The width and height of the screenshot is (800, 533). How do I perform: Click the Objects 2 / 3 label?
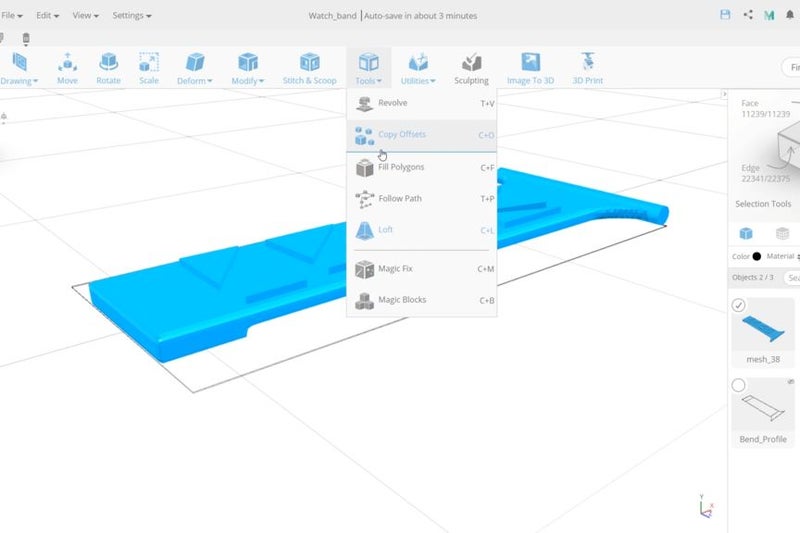pyautogui.click(x=753, y=277)
